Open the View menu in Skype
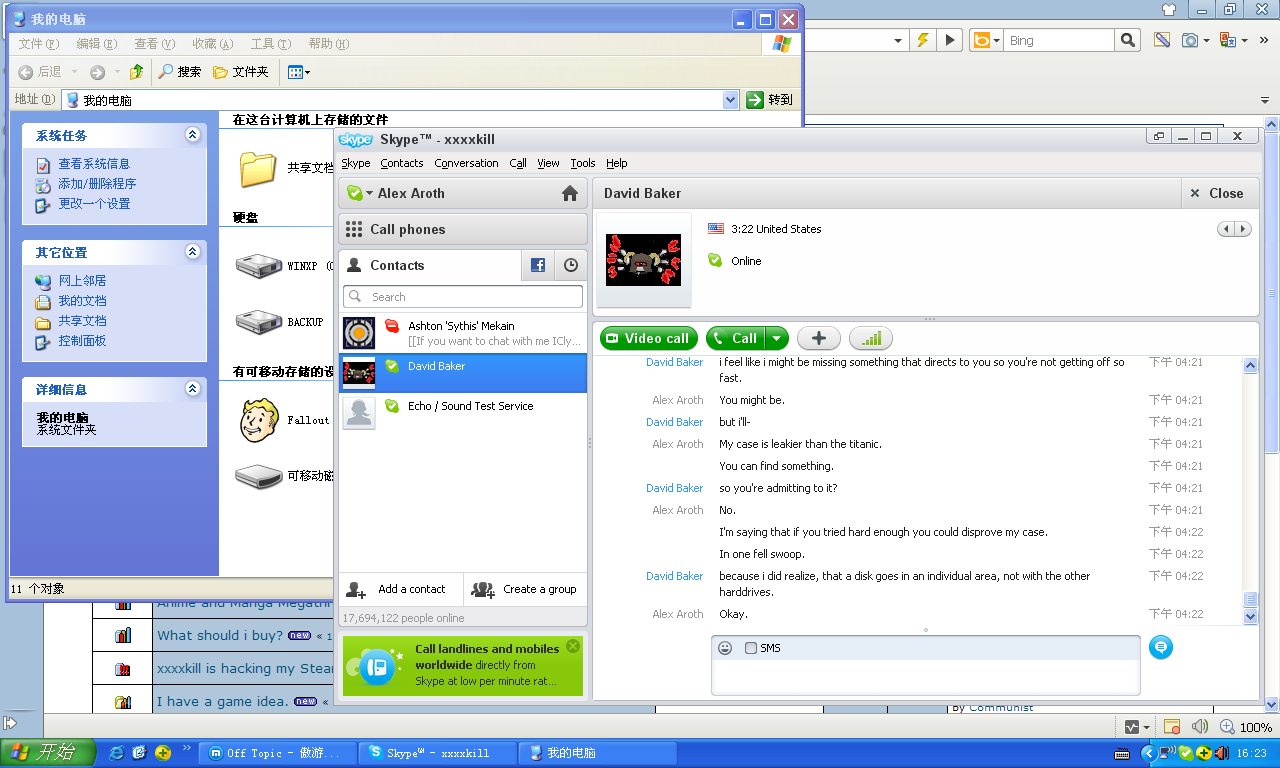Screen dimensions: 1280x768 (548, 163)
